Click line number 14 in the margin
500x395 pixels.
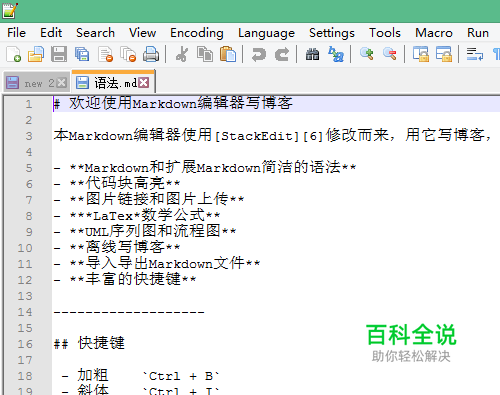(x=25, y=312)
